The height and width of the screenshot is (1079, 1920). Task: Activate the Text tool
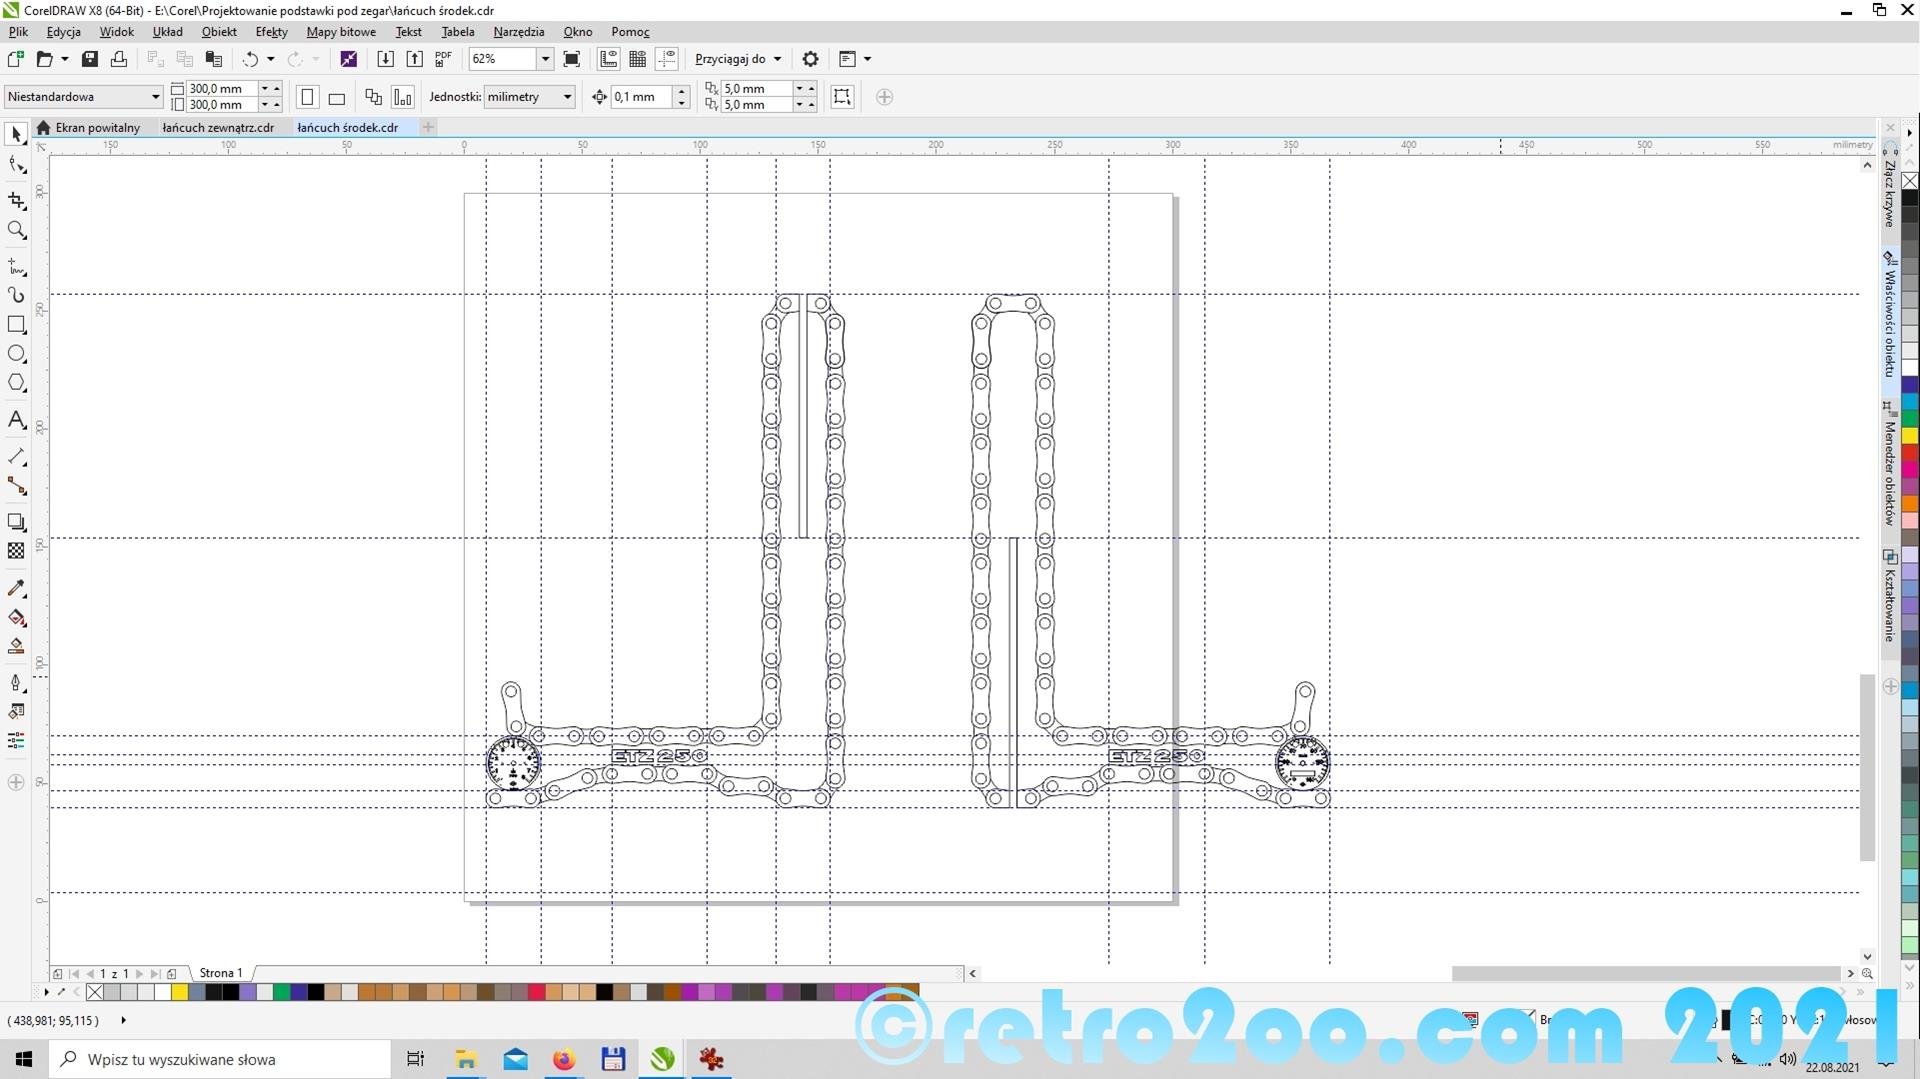pos(16,420)
